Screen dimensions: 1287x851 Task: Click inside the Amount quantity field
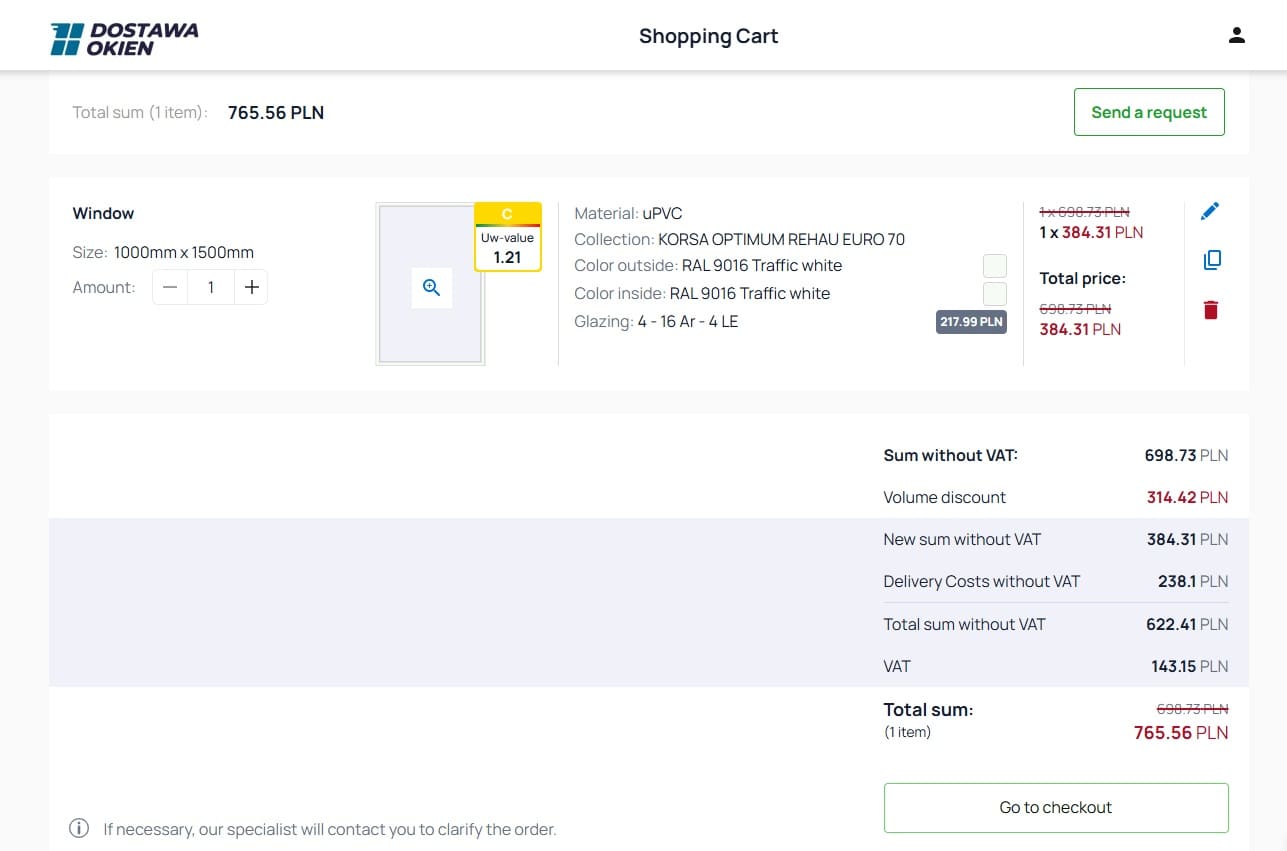210,287
